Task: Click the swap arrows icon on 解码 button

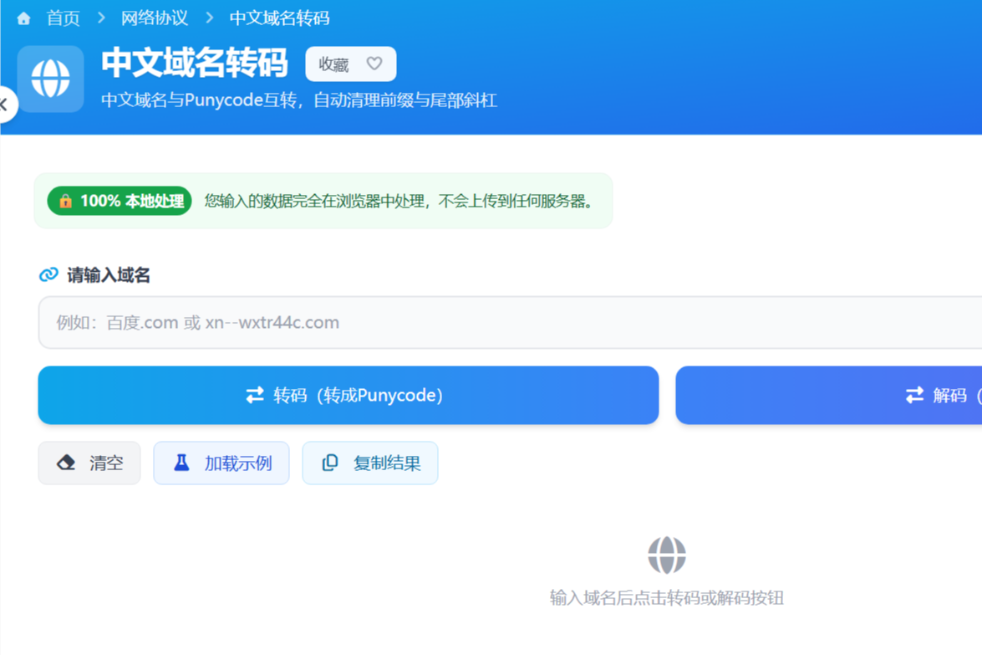Action: click(x=914, y=395)
